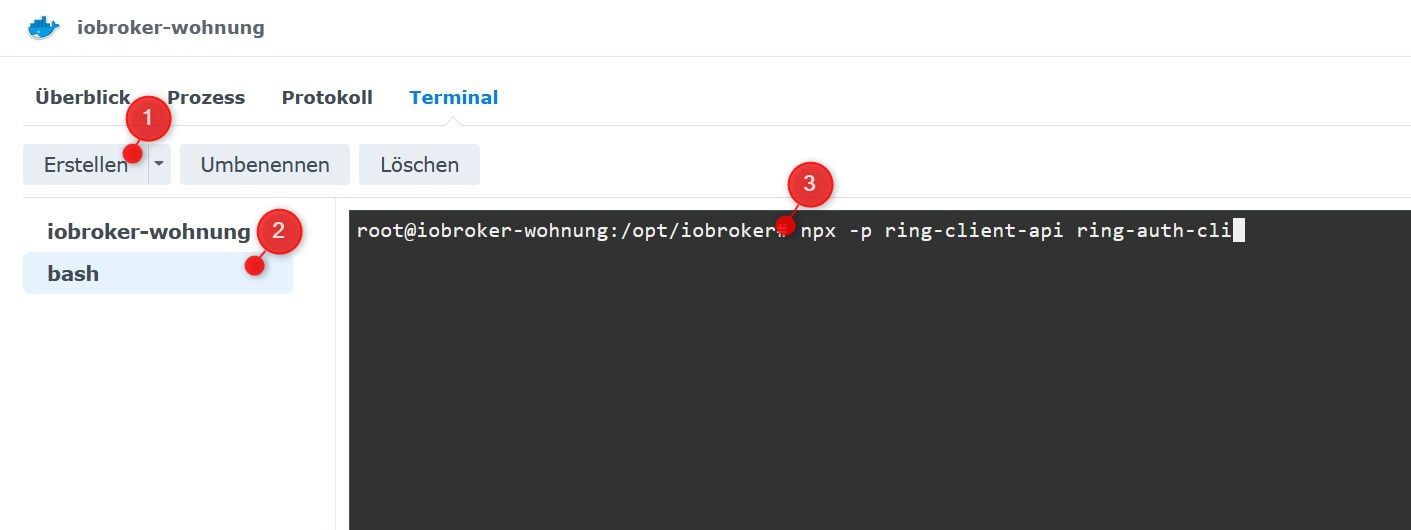This screenshot has height=530, width=1411.
Task: Select the bash terminal session
Action: coord(158,273)
